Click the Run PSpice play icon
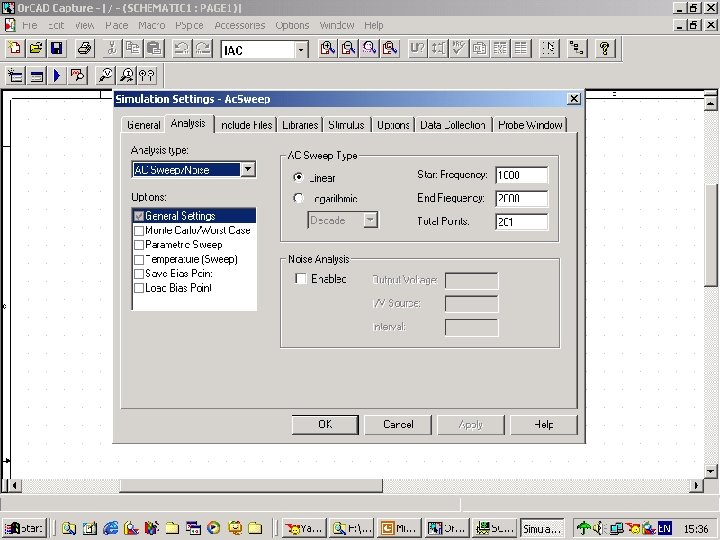The width and height of the screenshot is (720, 540). 57,75
